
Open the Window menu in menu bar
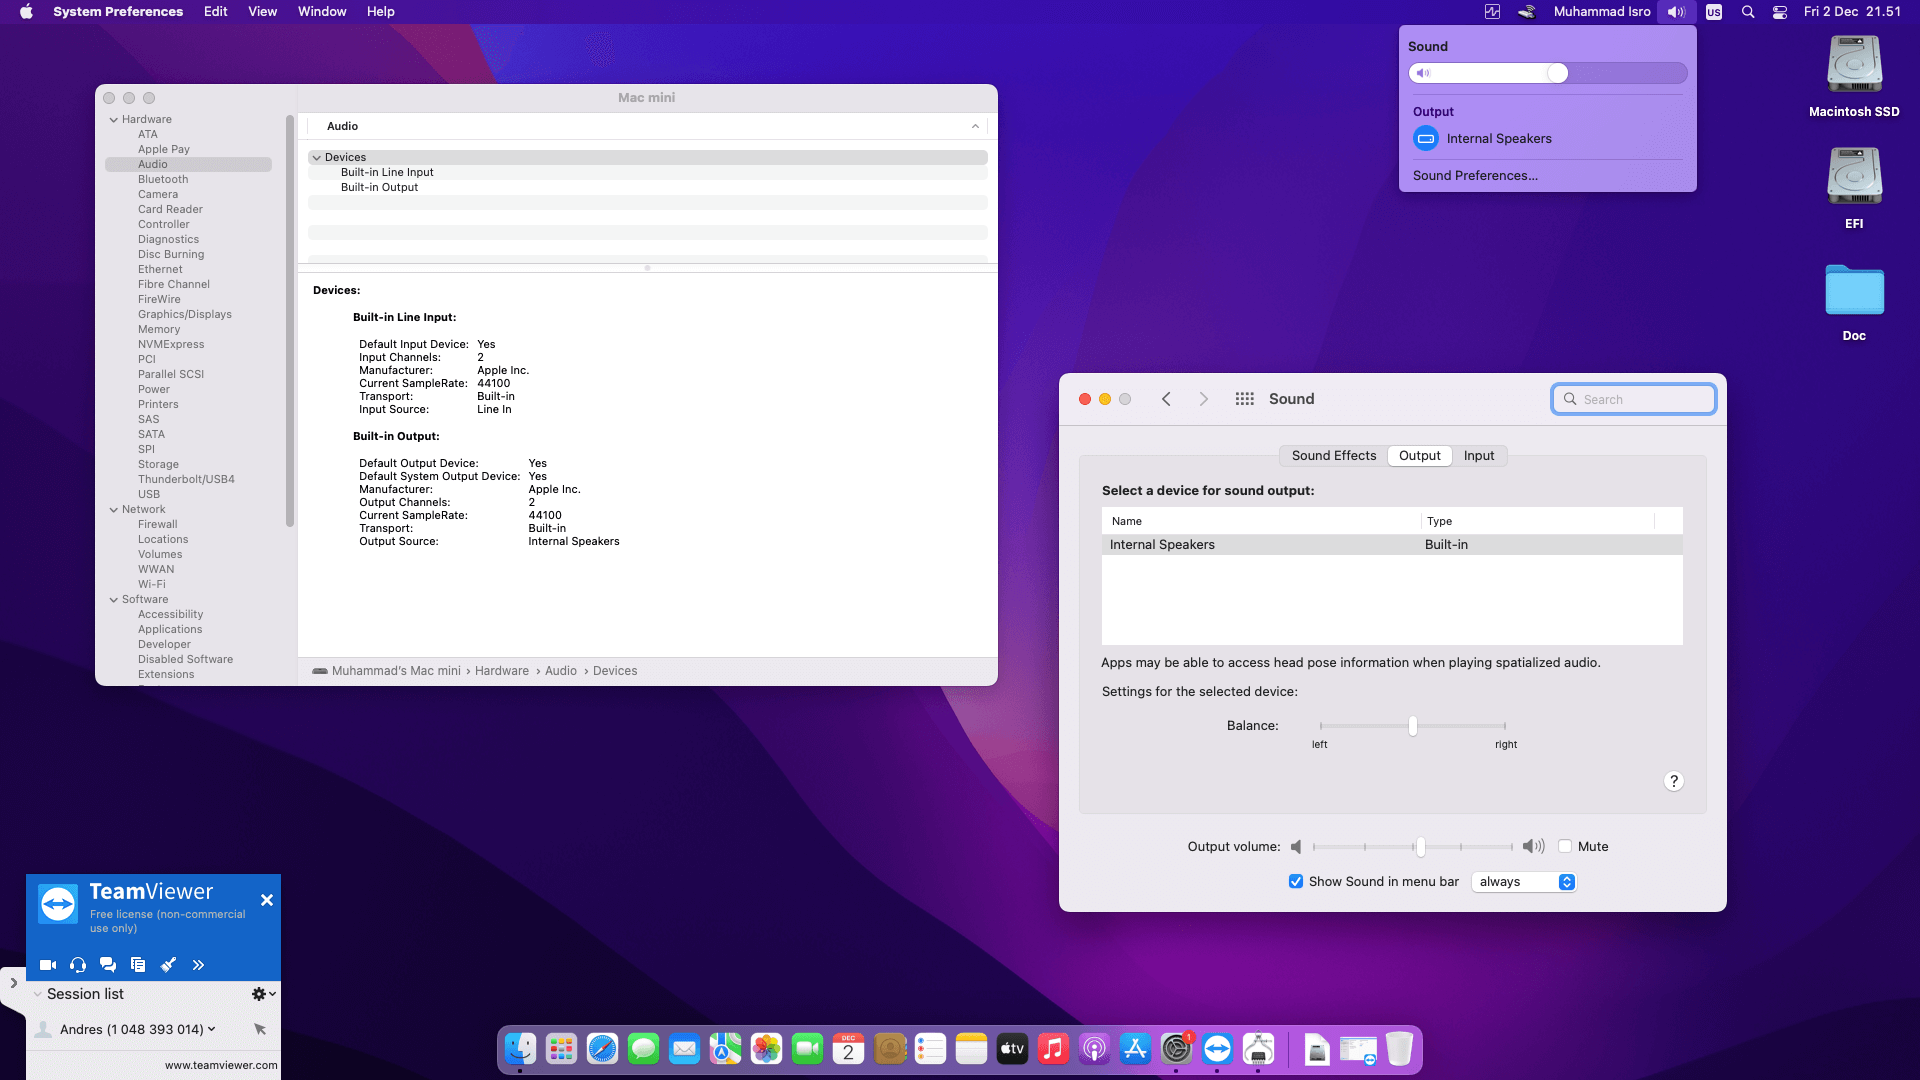321,12
